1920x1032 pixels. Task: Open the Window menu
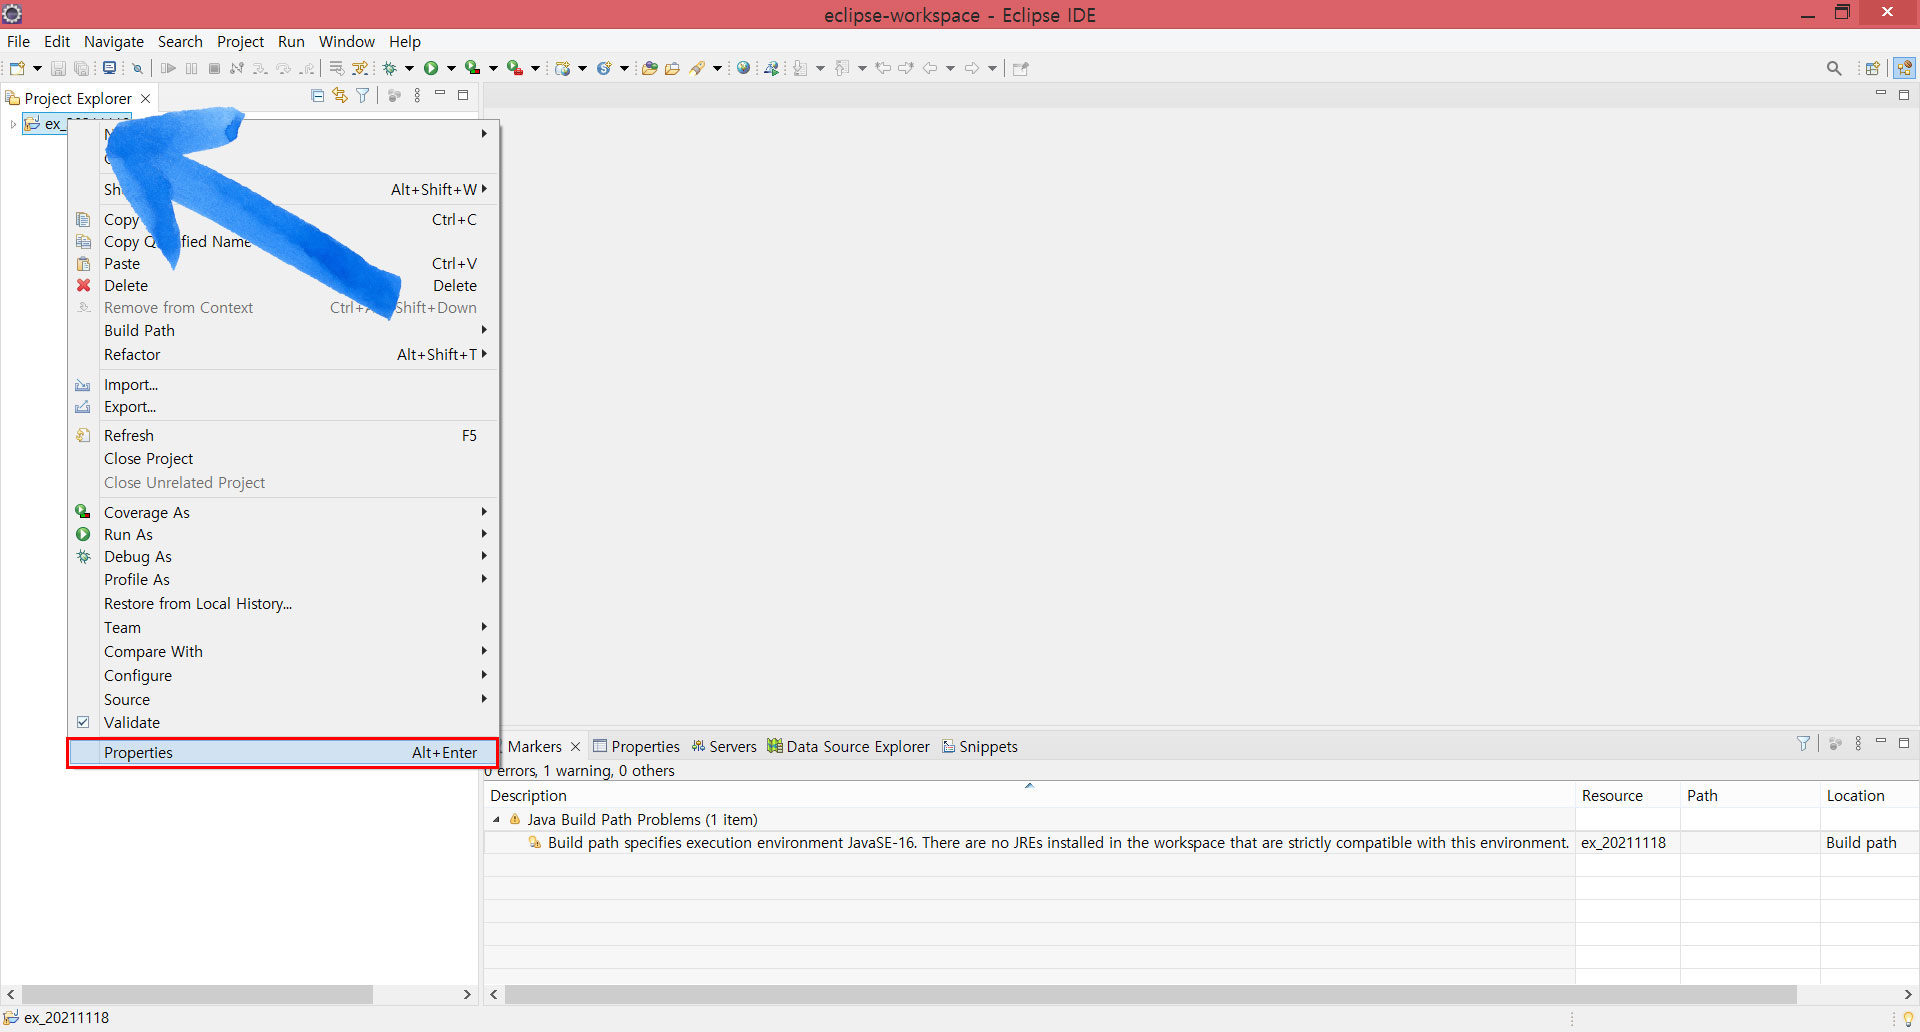pos(346,41)
